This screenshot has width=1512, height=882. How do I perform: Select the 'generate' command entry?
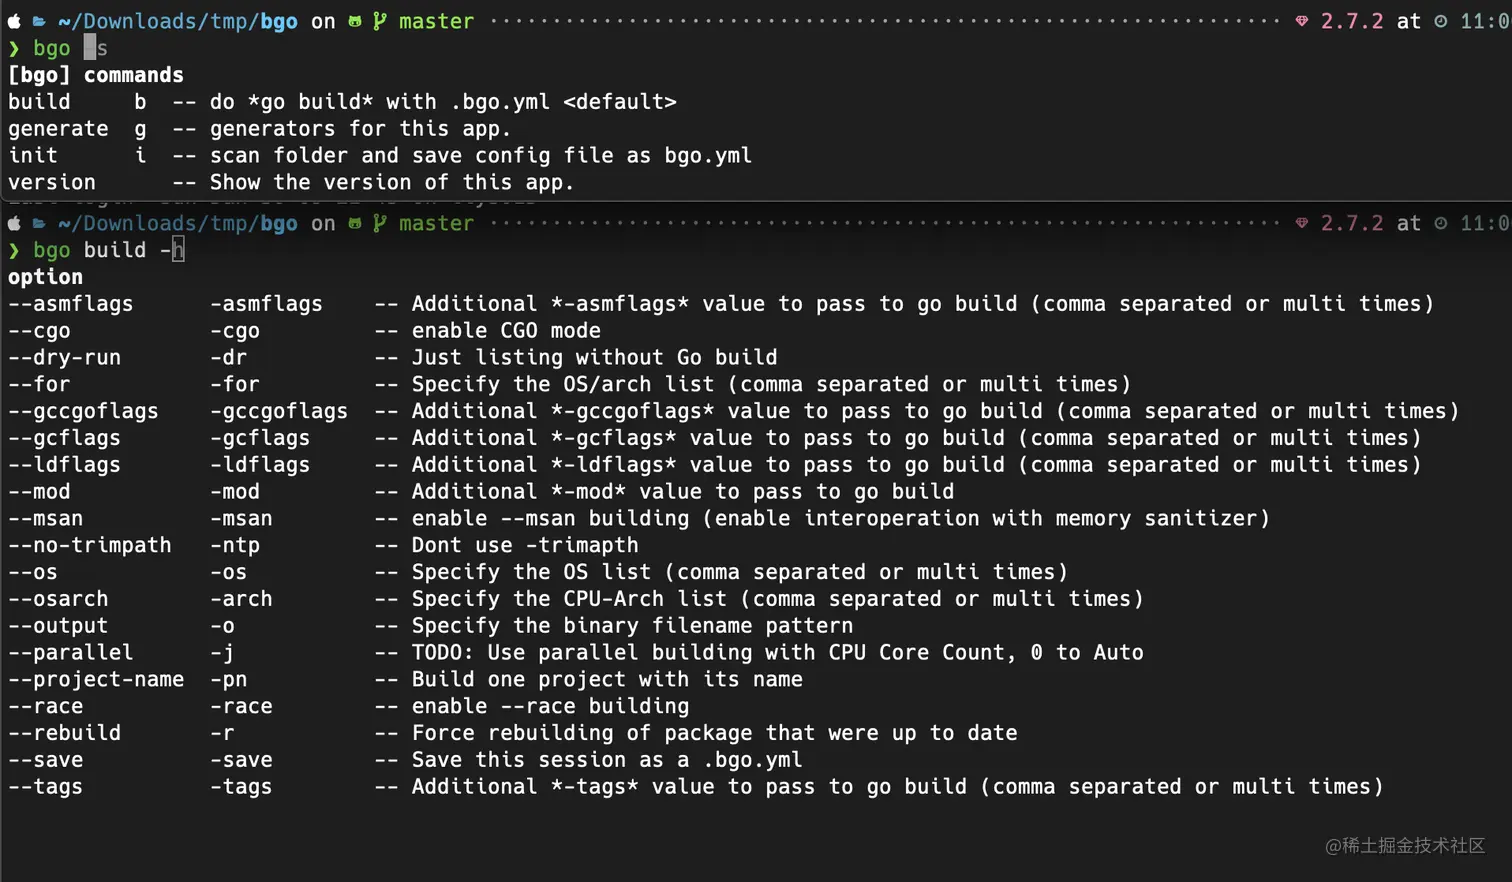pos(58,129)
